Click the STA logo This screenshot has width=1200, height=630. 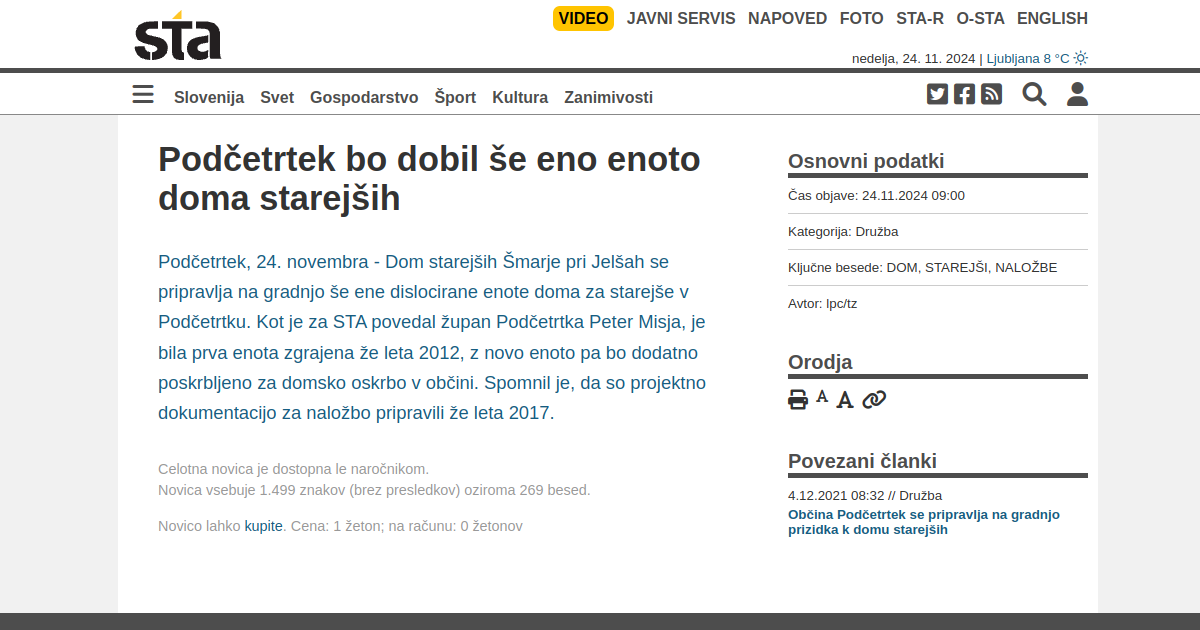[x=178, y=37]
